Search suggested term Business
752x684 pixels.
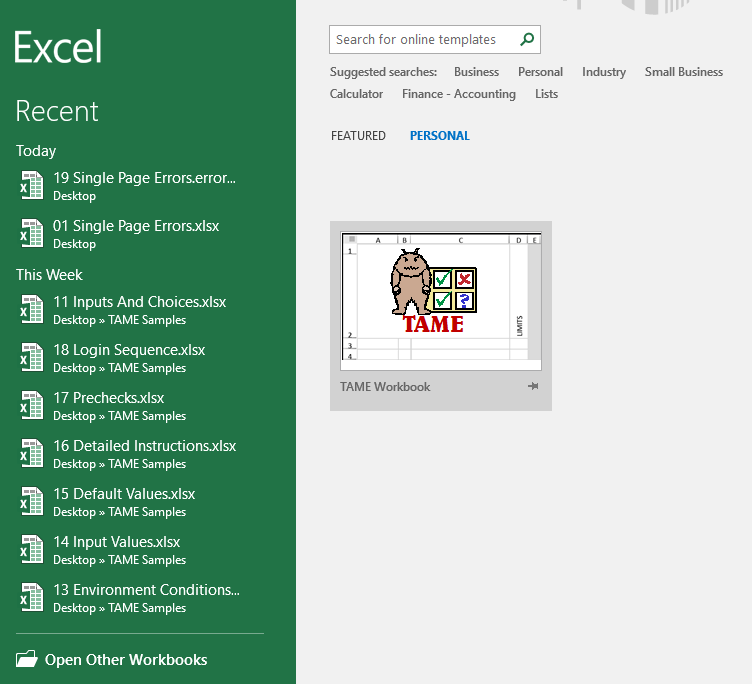(476, 72)
